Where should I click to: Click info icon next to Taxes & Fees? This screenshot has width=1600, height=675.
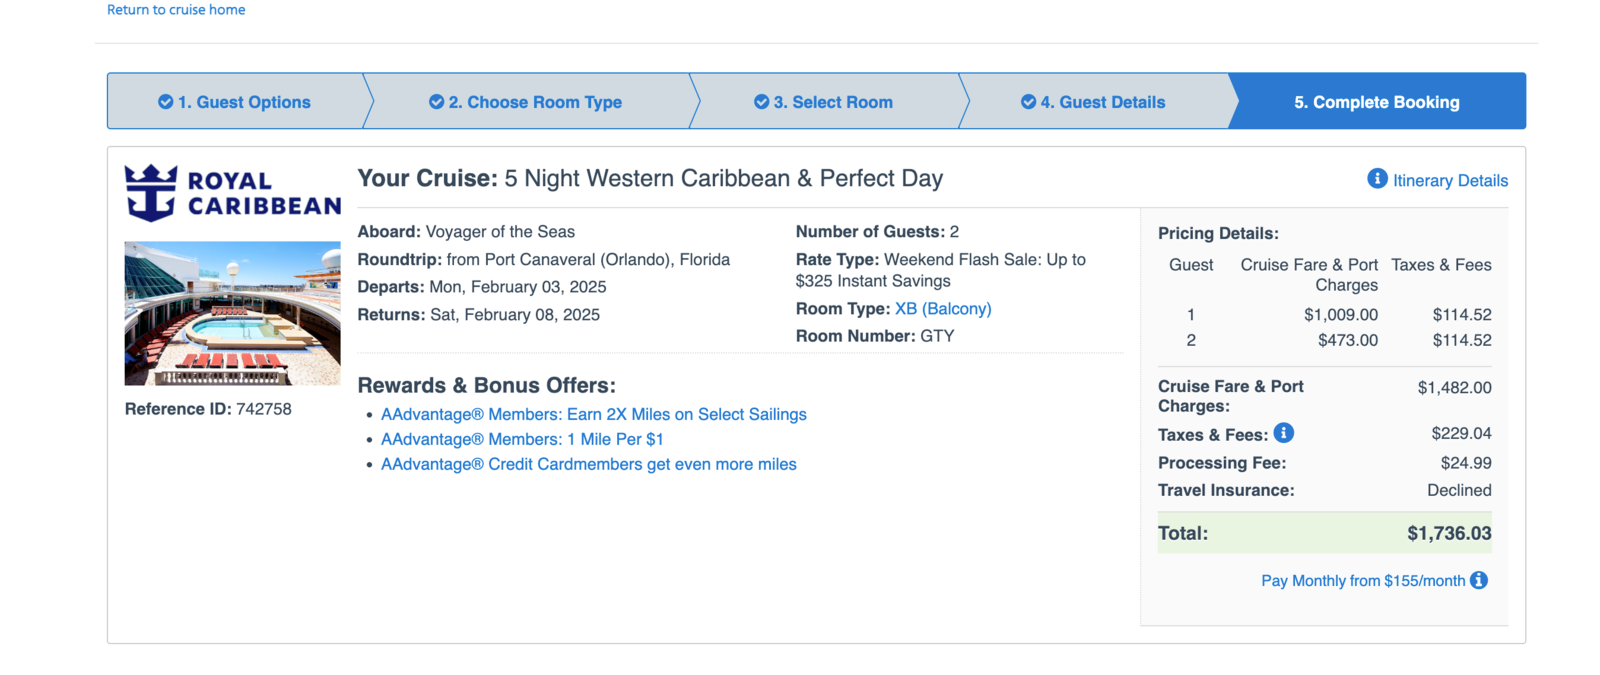pyautogui.click(x=1284, y=433)
